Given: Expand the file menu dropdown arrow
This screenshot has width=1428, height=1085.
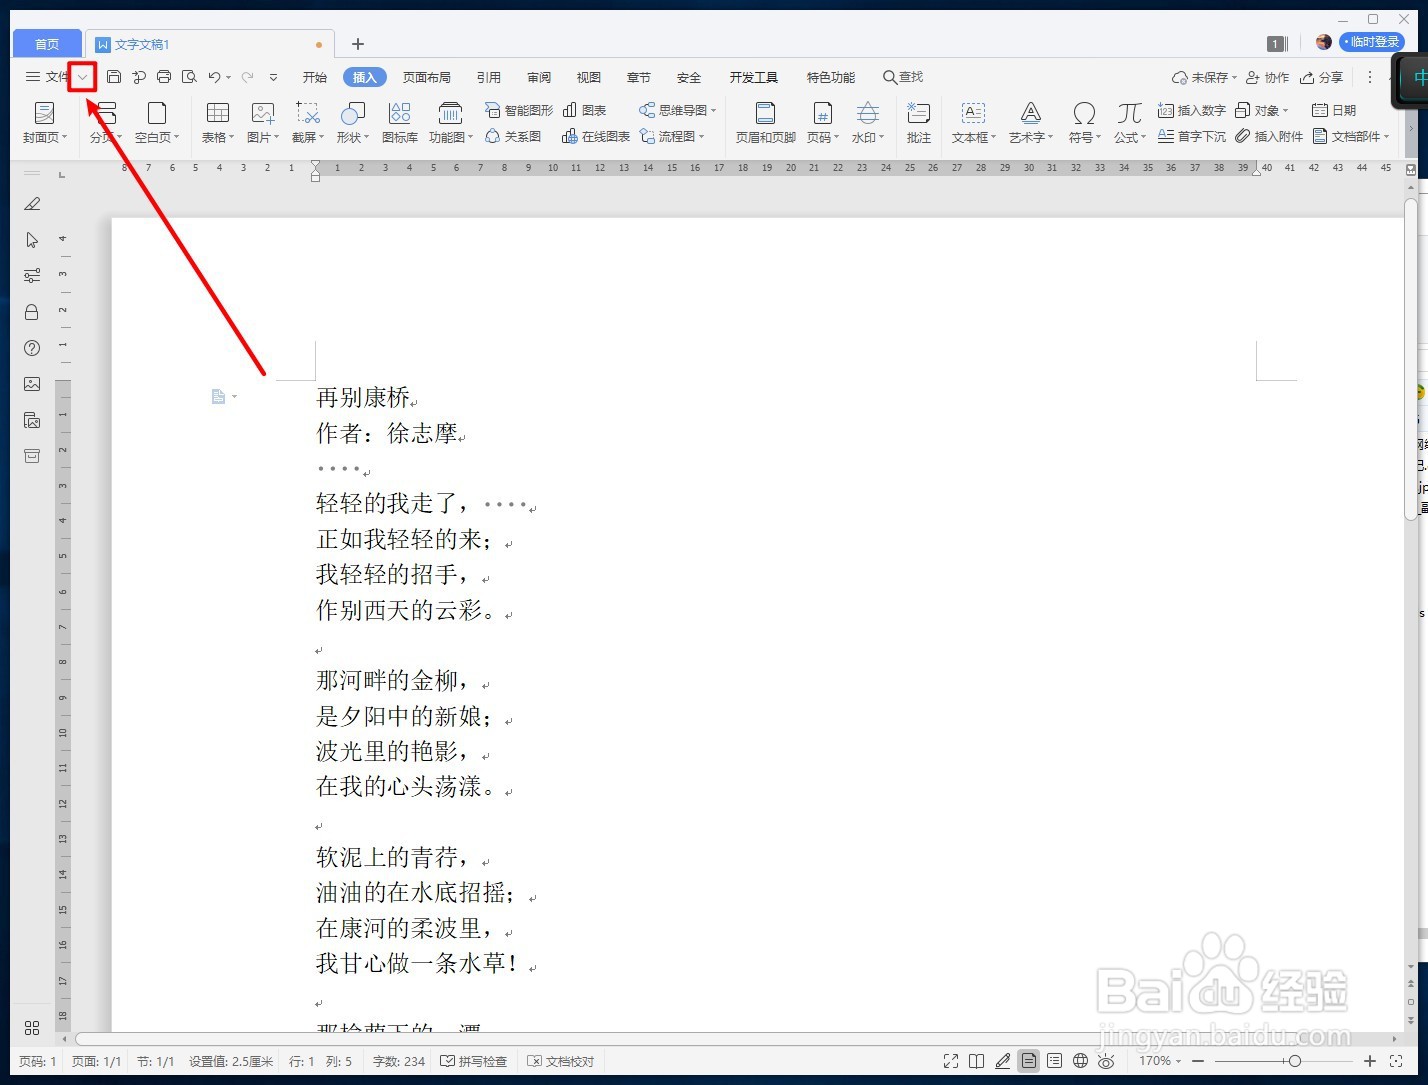Looking at the screenshot, I should pos(82,76).
